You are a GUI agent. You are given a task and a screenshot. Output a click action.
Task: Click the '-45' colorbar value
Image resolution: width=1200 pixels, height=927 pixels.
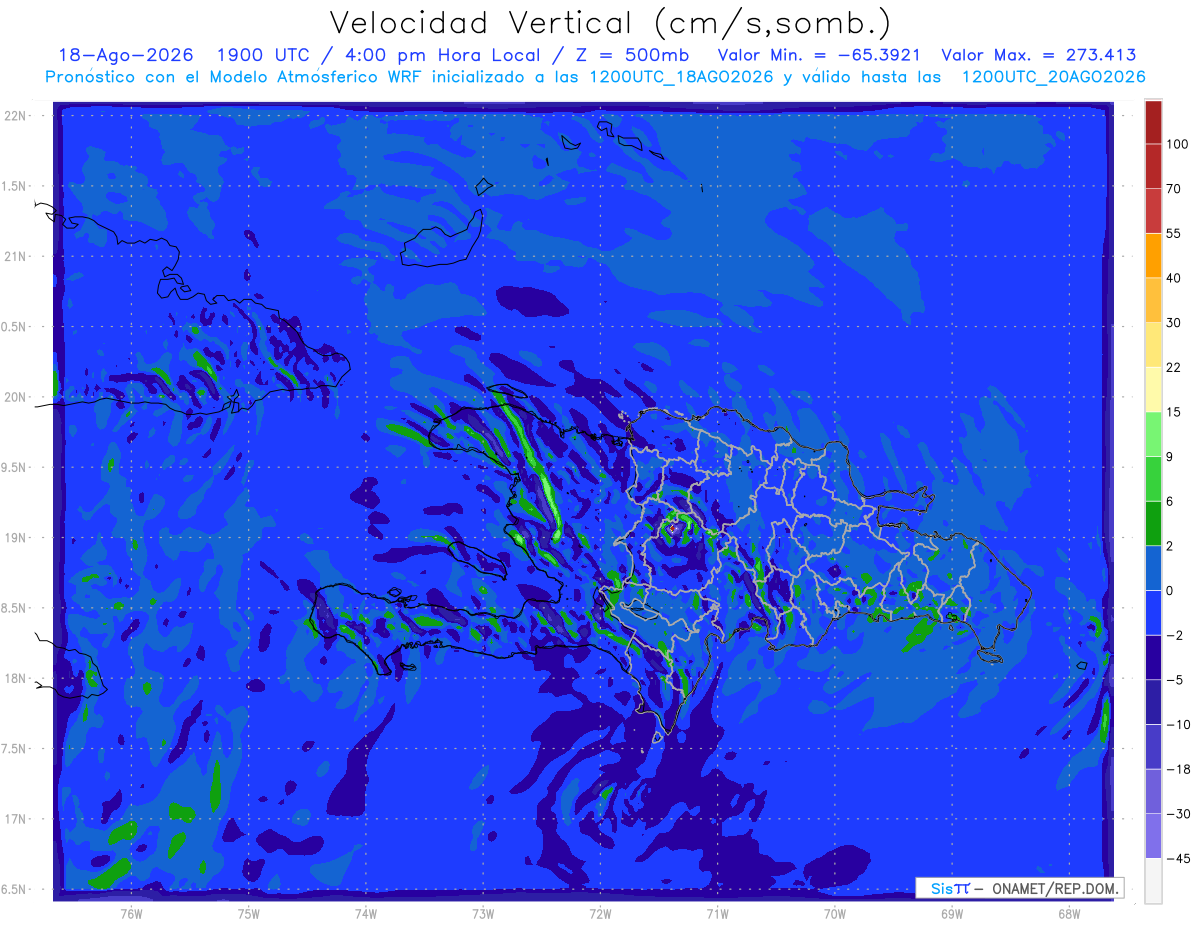(x=1177, y=858)
